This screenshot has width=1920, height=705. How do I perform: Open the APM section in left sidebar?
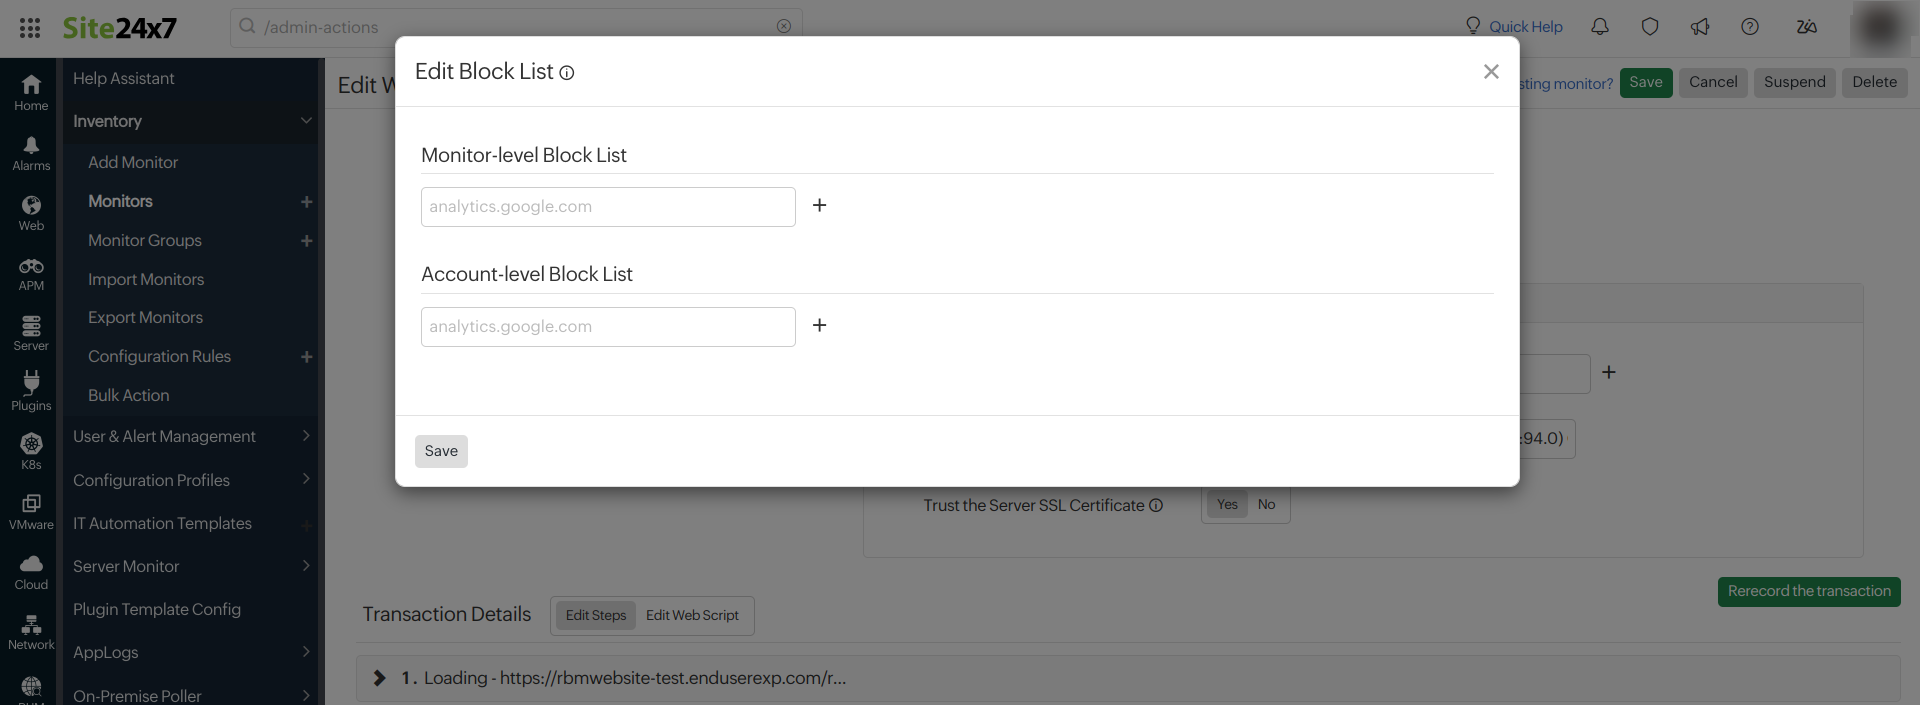pos(31,273)
